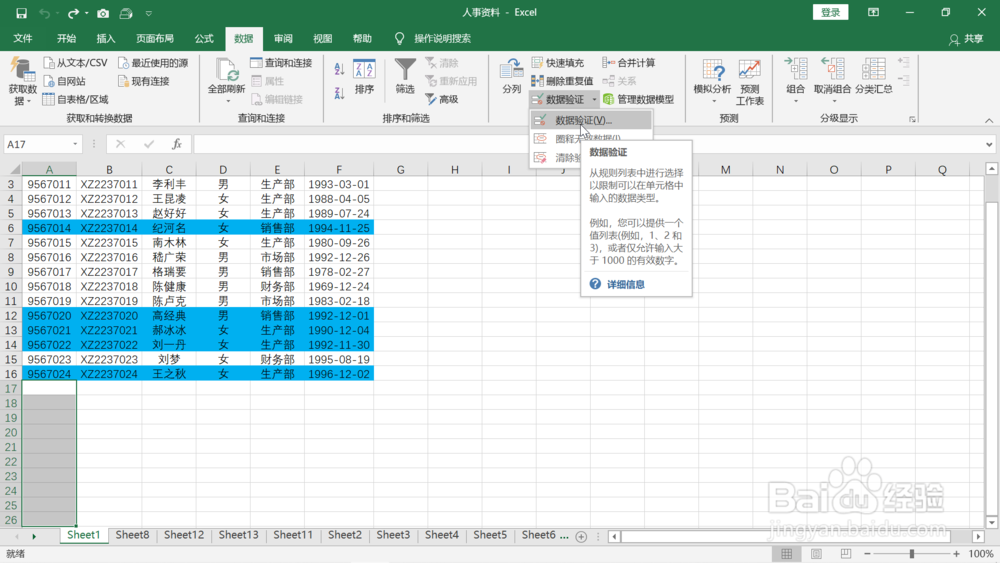The width and height of the screenshot is (1000, 563).
Task: Create a Forecast Sheet
Action: tap(749, 81)
